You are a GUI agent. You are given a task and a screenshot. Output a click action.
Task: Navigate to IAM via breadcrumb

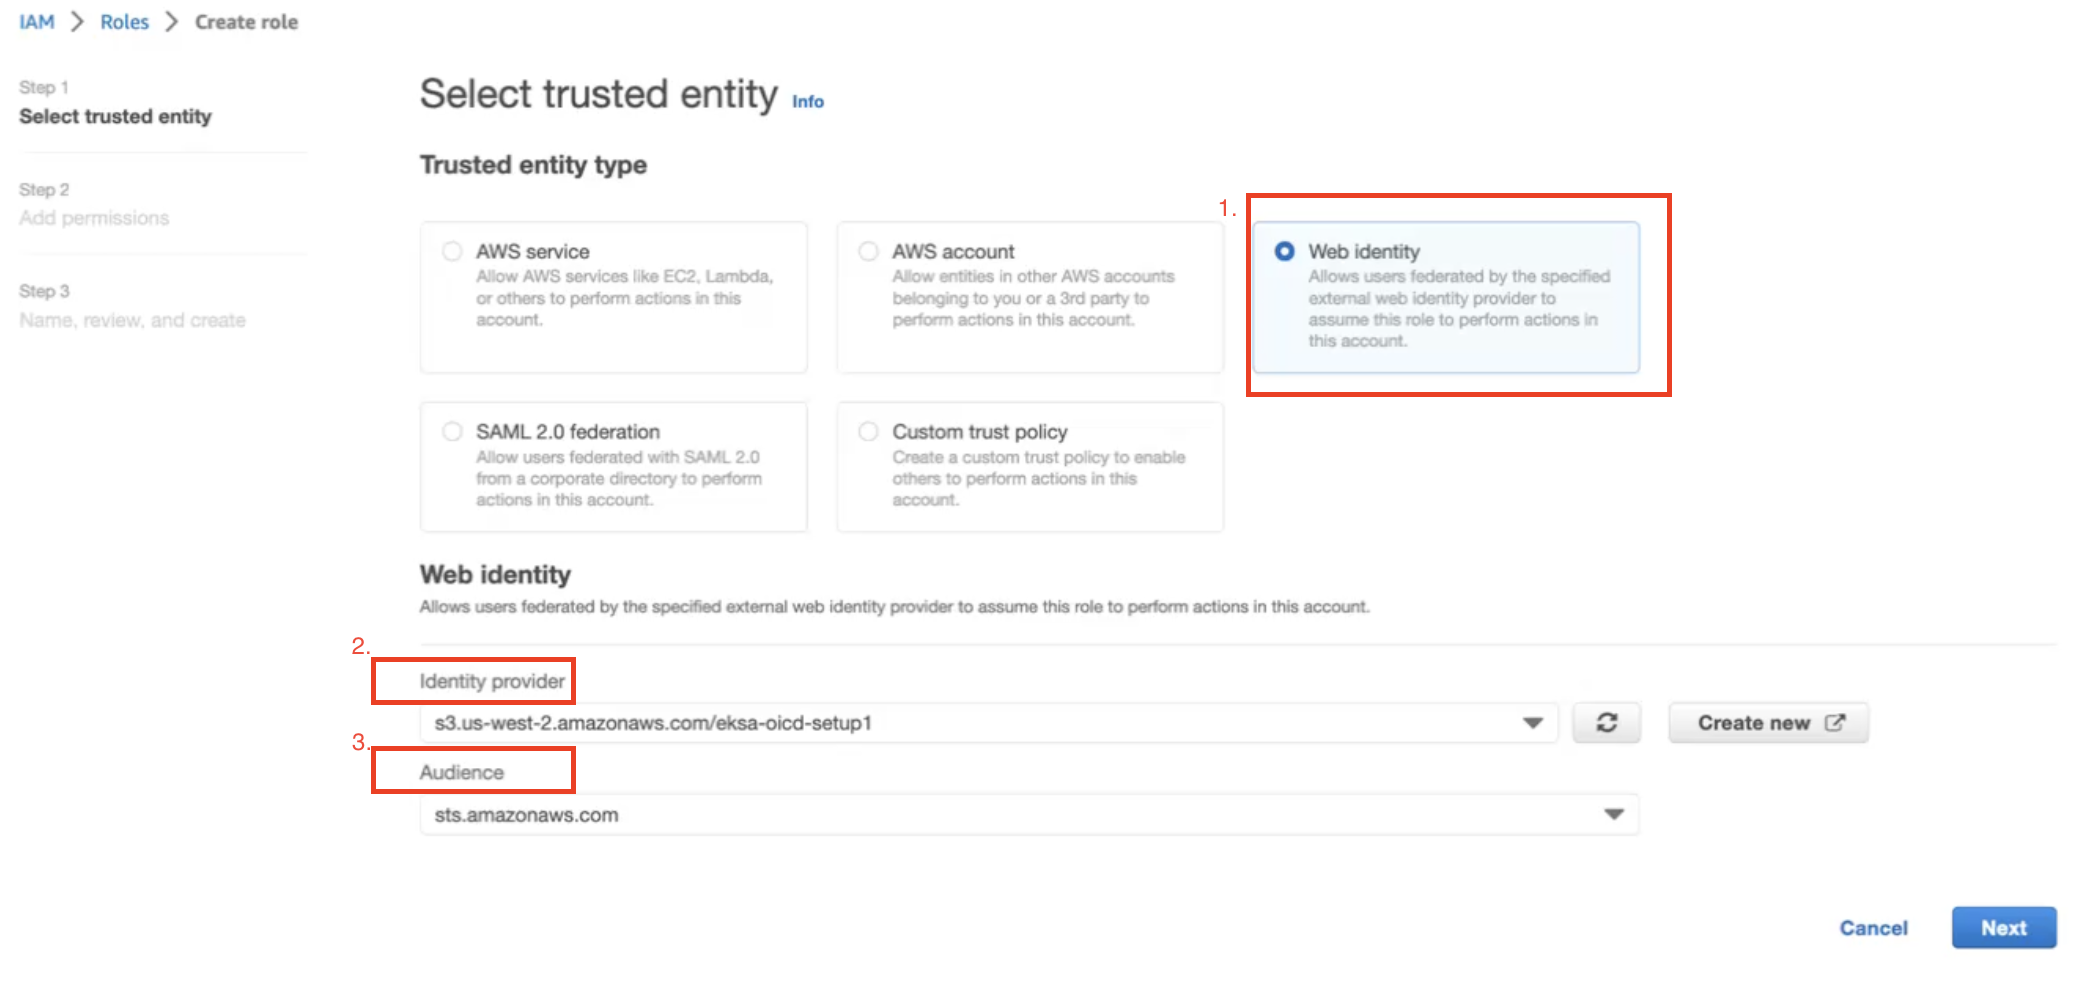(x=36, y=21)
